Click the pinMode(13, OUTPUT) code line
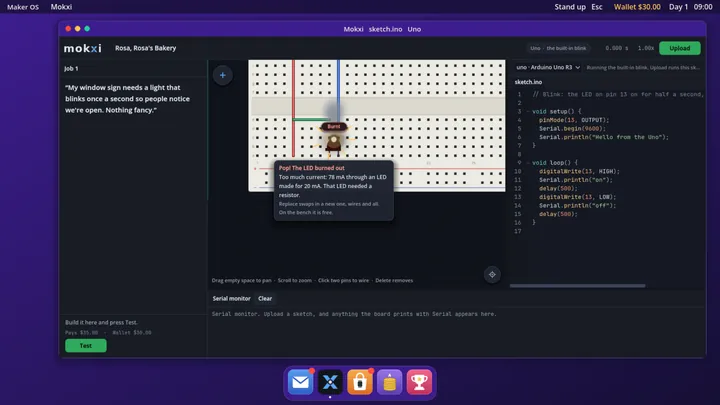 coord(574,120)
